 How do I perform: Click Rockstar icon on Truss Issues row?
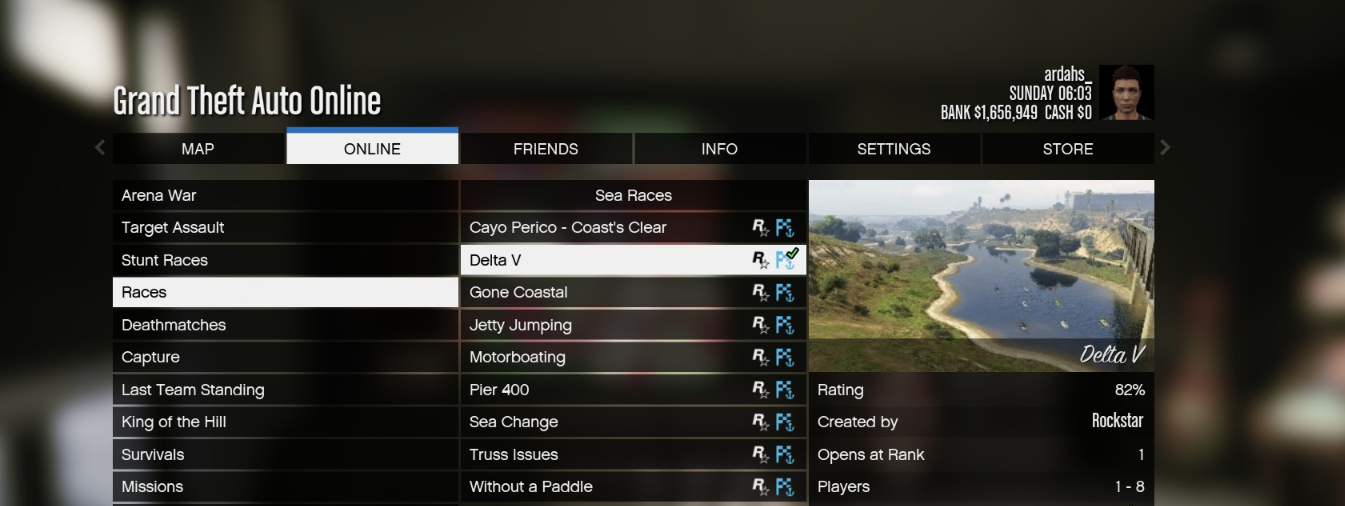761,455
